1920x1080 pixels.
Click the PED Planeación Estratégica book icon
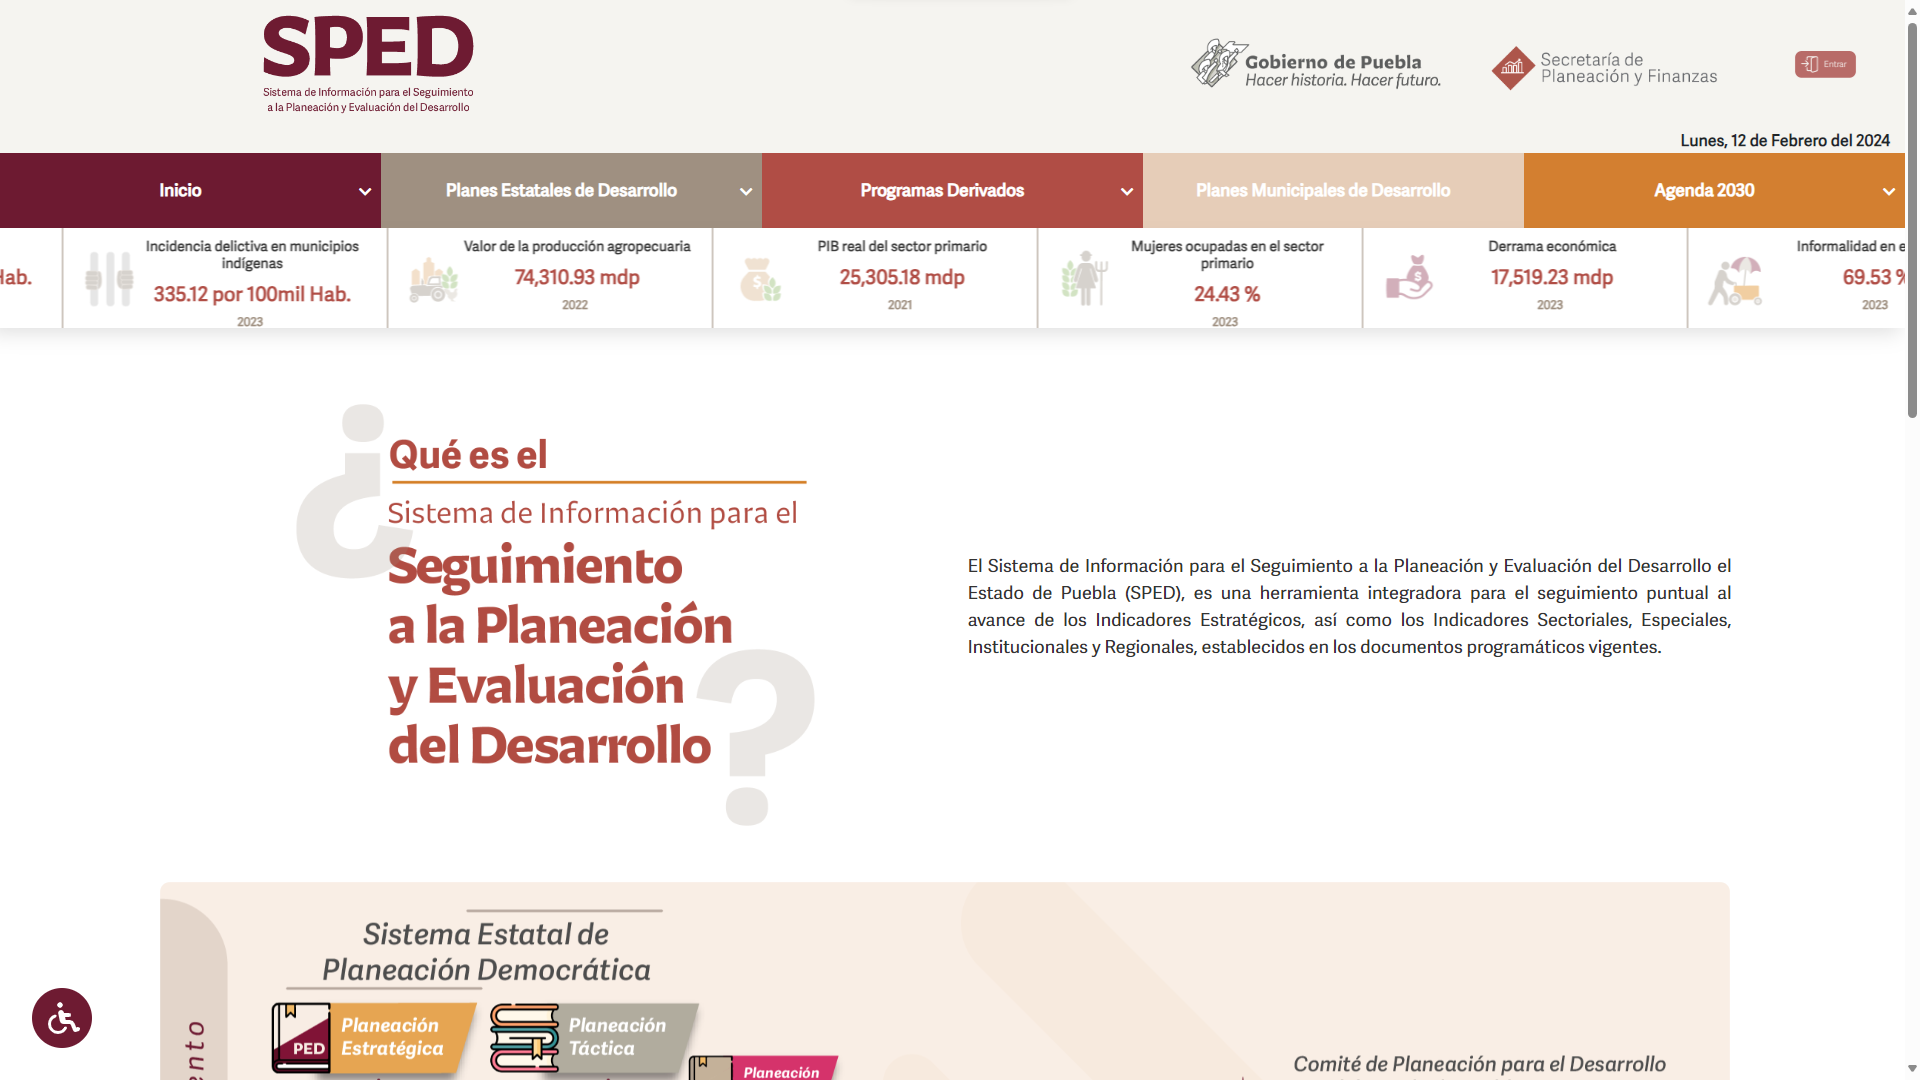301,1038
